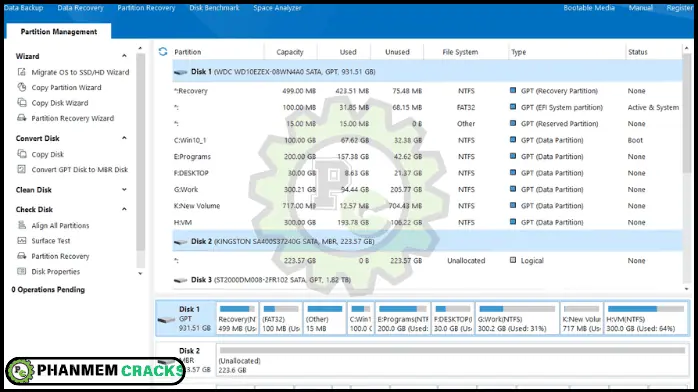The image size is (698, 392).
Task: Click the Type column header
Action: (519, 52)
